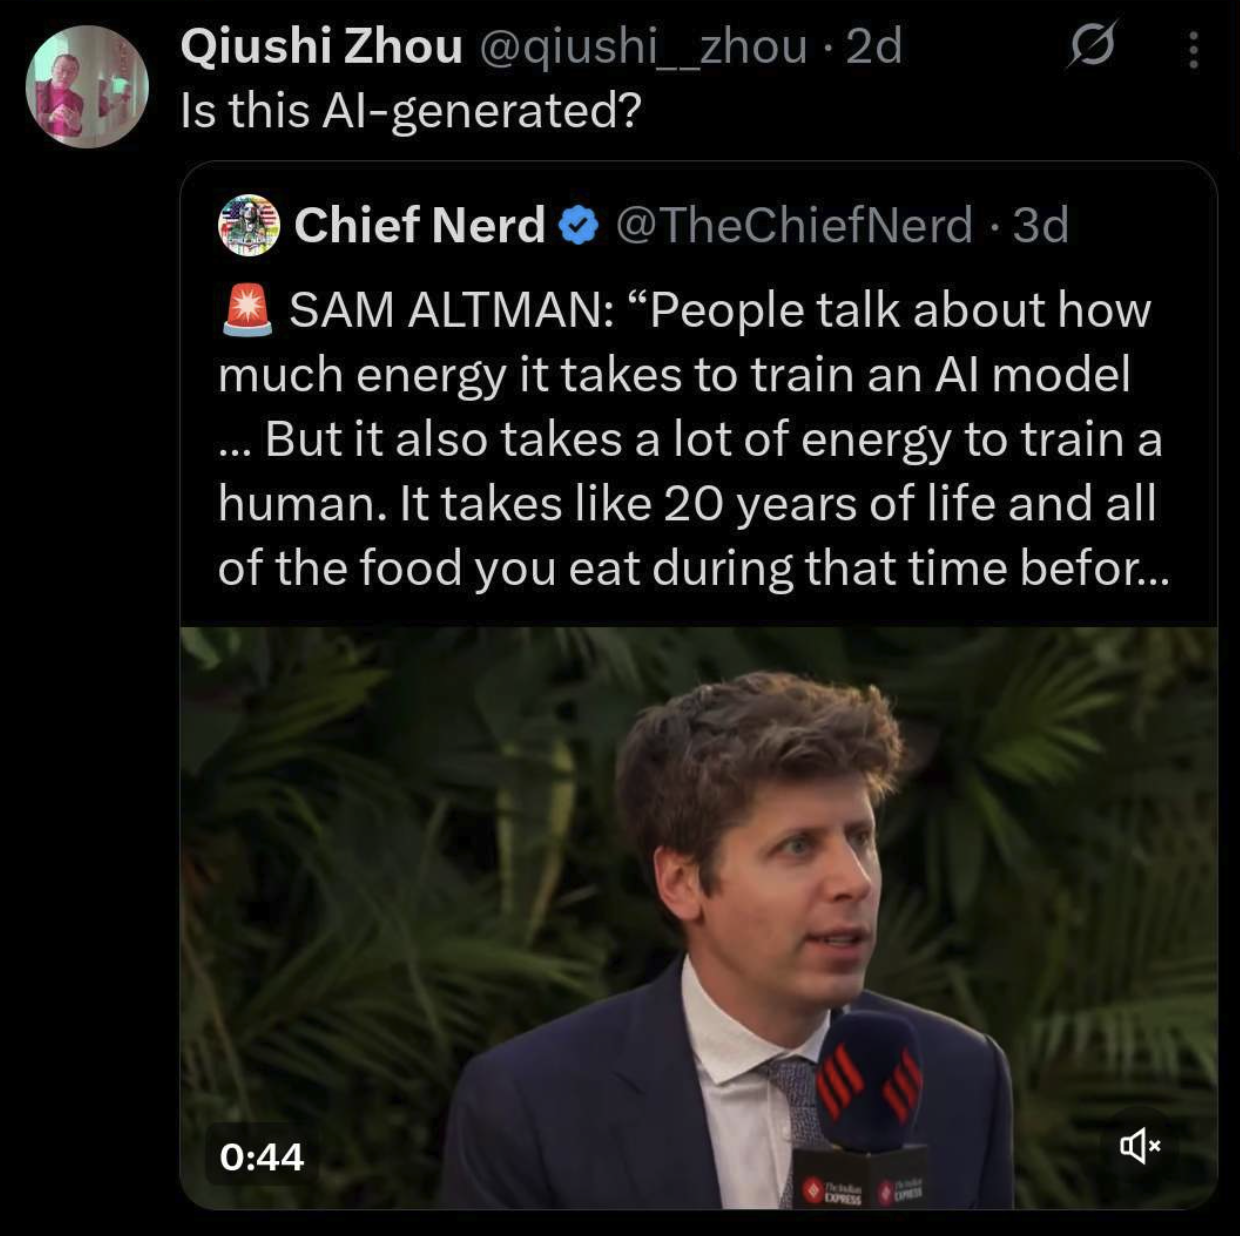Click the red siren emoji
The width and height of the screenshot is (1240, 1236).
[x=246, y=310]
